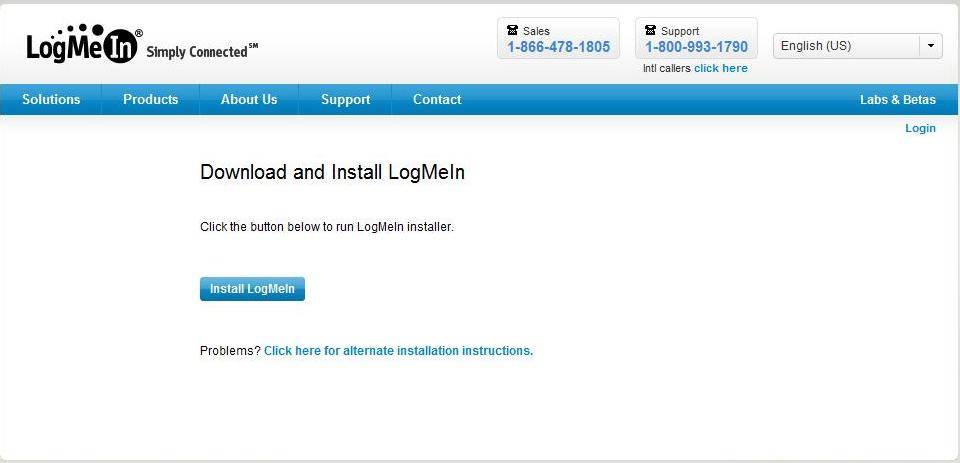Go to Labs & Betas
Image resolution: width=960 pixels, height=463 pixels.
(x=898, y=99)
